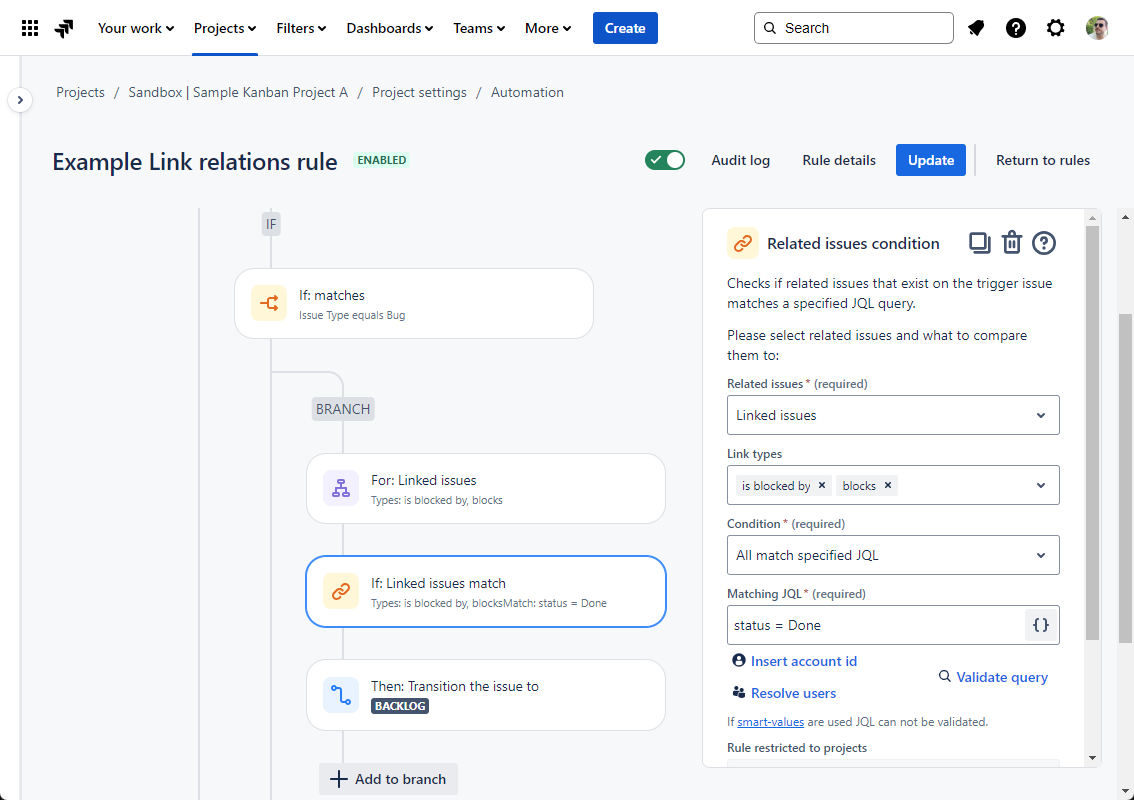The image size is (1134, 800).
Task: Open help for the Related issues condition
Action: 1043,242
